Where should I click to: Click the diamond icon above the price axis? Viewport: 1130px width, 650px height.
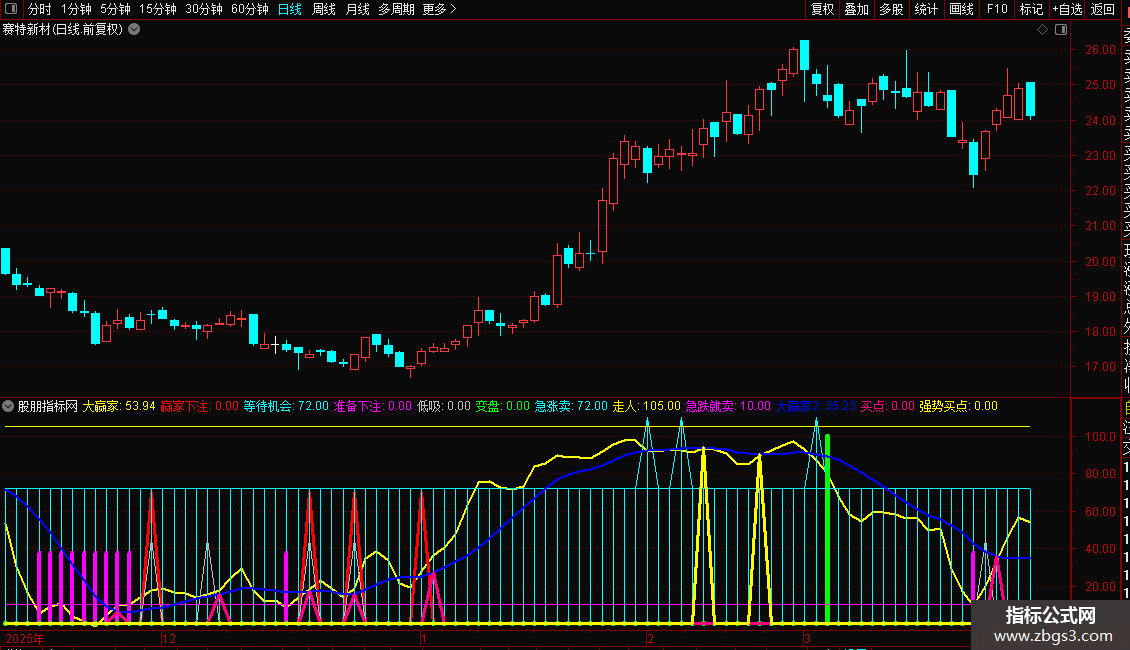pos(1043,29)
